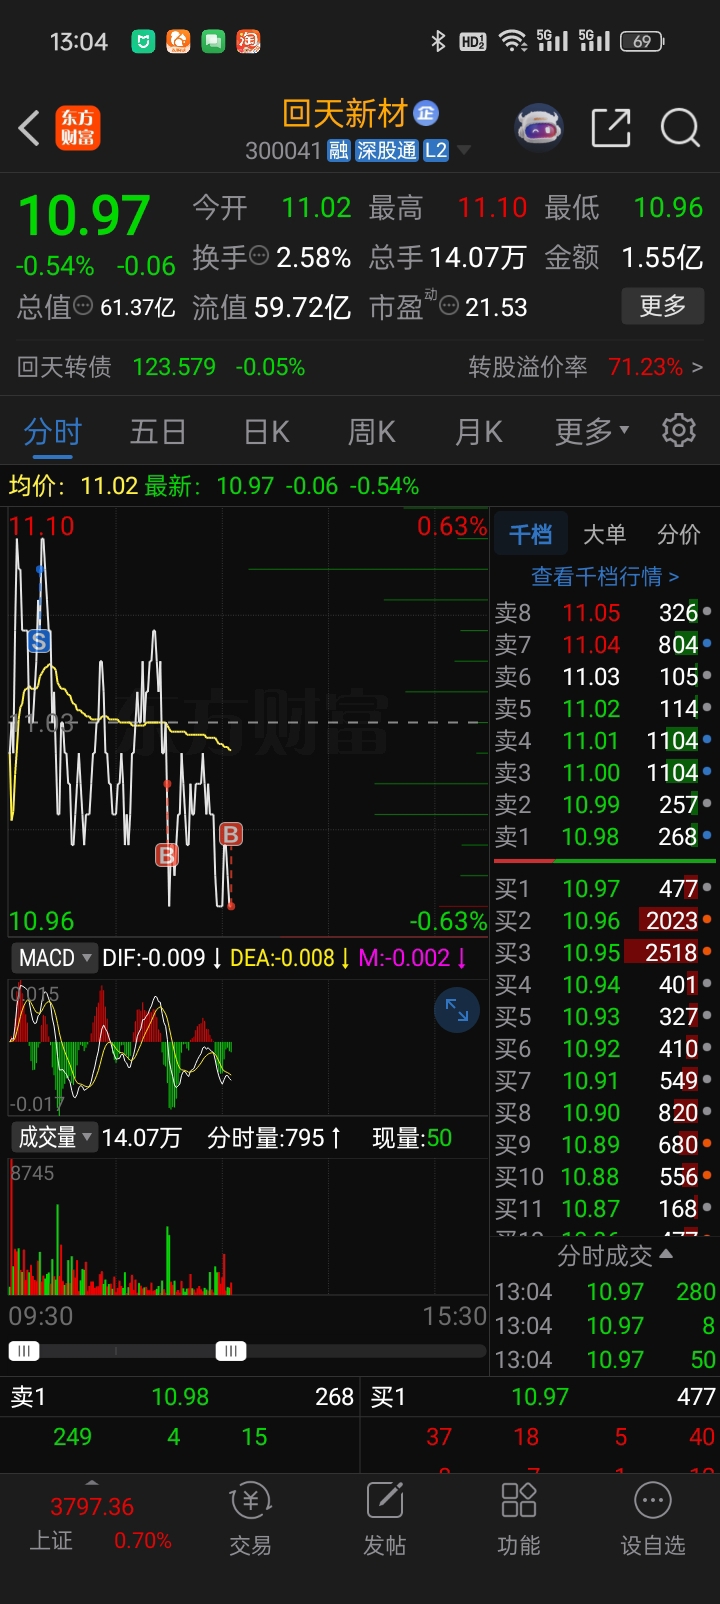The width and height of the screenshot is (720, 1604).
Task: Tap the 总值 info icon
Action: coord(84,306)
